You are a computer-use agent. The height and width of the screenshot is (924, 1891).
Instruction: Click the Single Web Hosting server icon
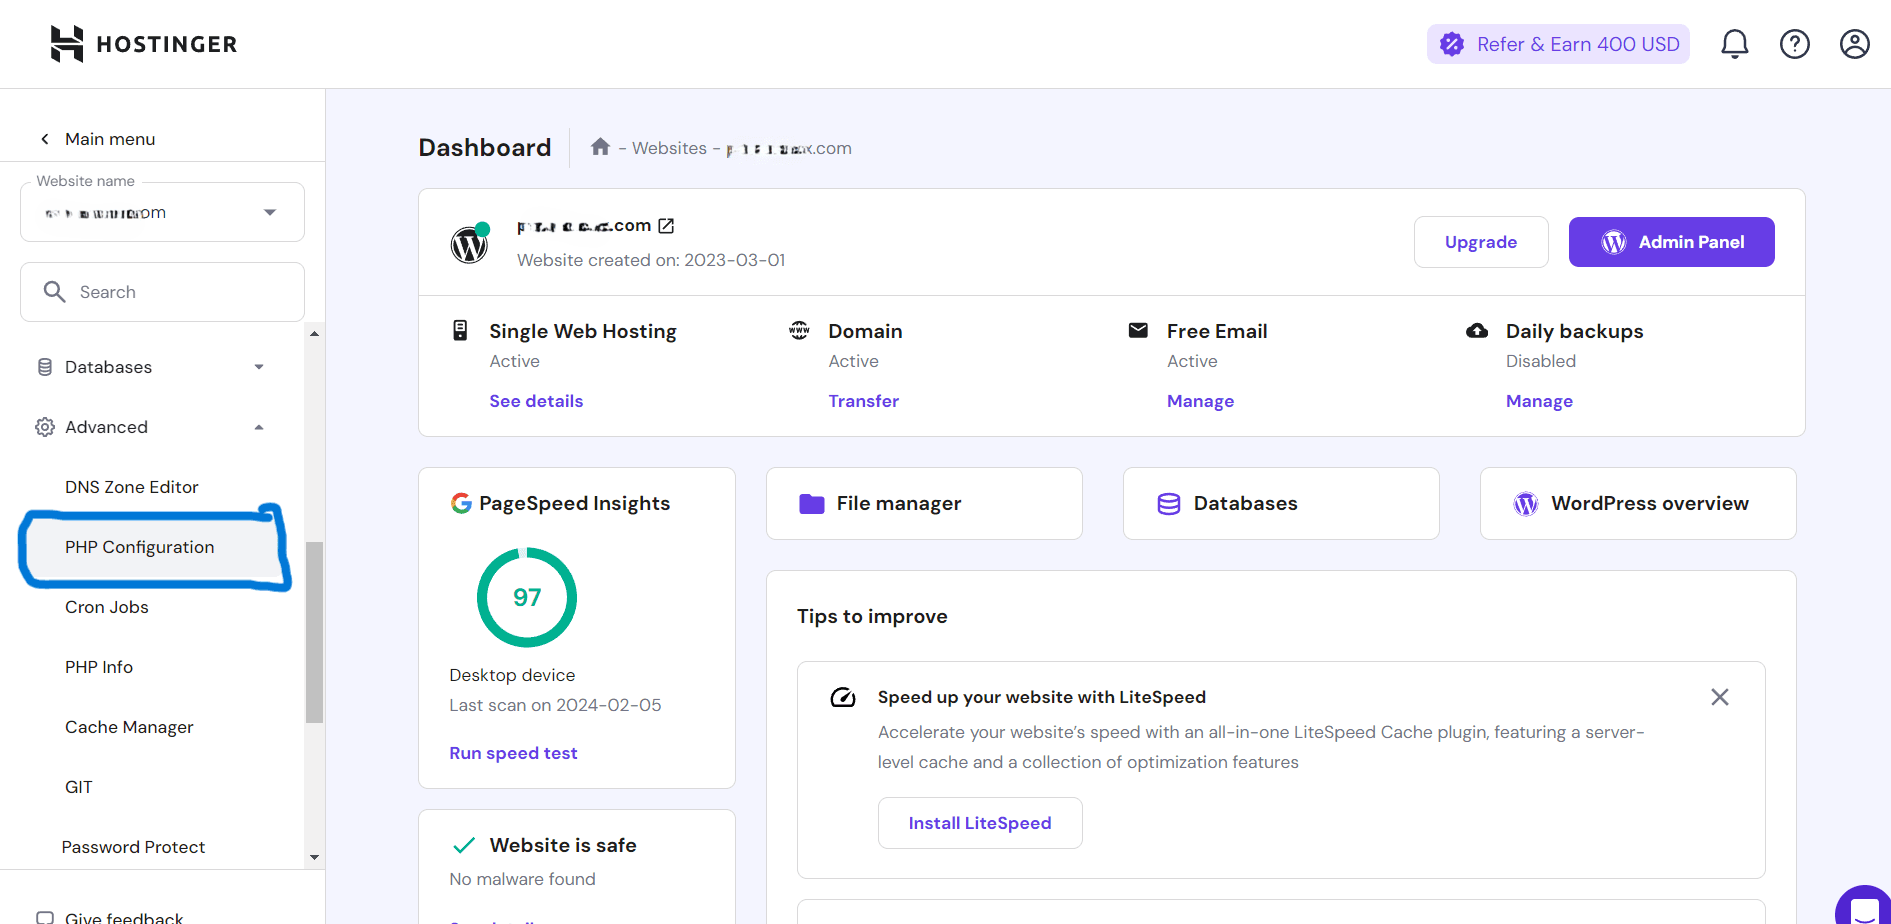(460, 330)
